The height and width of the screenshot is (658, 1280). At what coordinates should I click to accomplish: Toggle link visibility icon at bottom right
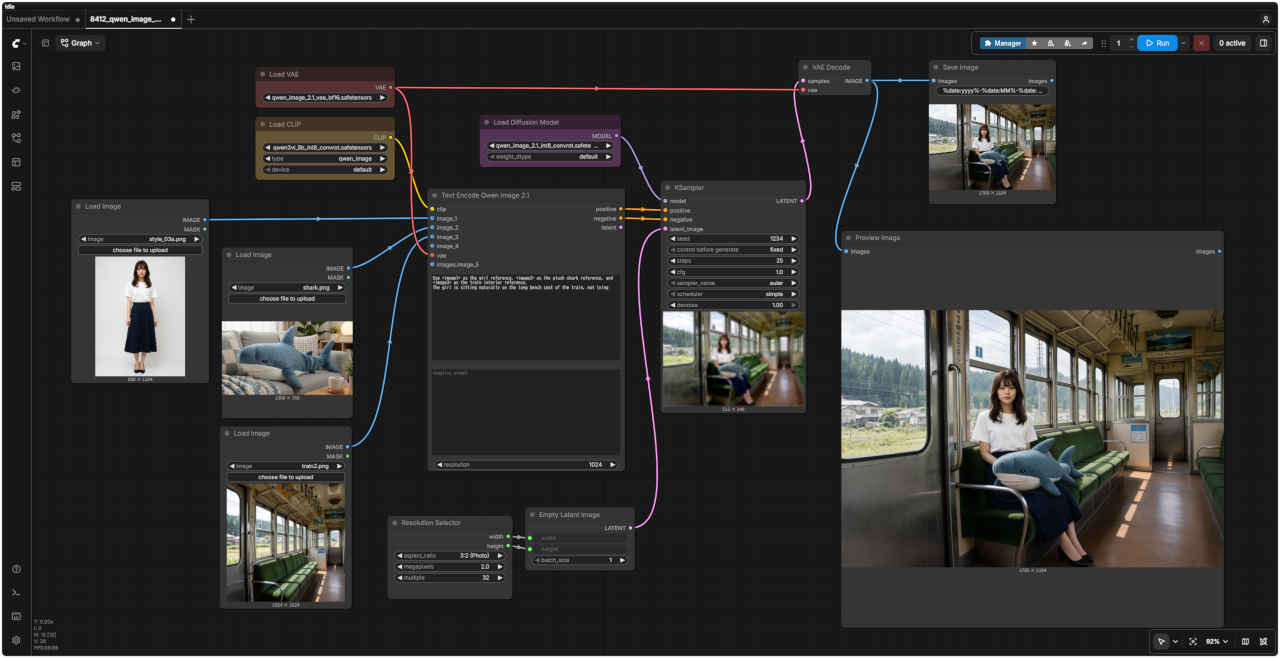[x=1264, y=641]
